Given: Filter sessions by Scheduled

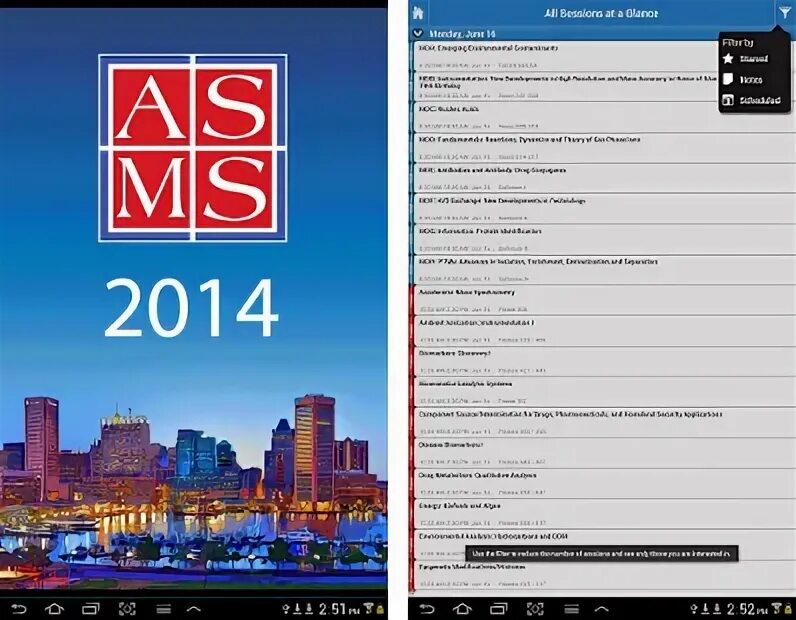Looking at the screenshot, I should pos(751,100).
